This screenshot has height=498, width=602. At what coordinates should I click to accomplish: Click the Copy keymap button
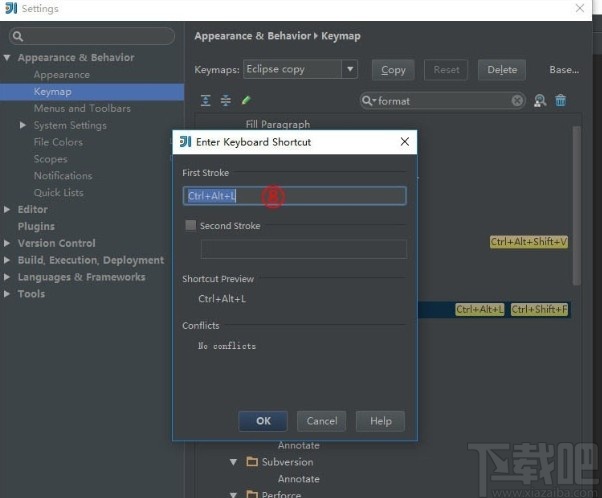point(393,70)
